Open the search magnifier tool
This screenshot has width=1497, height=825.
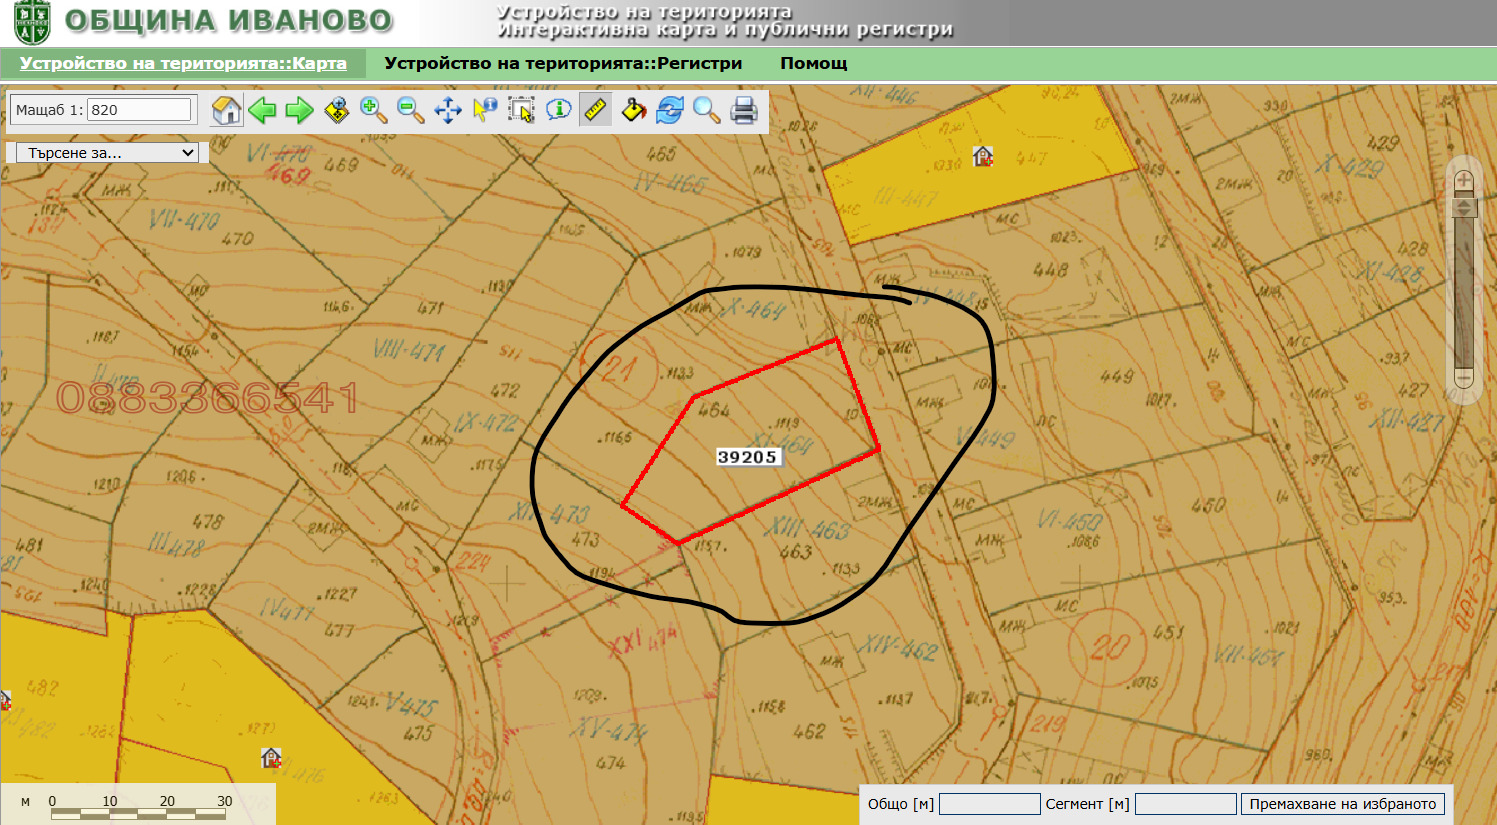pyautogui.click(x=707, y=110)
